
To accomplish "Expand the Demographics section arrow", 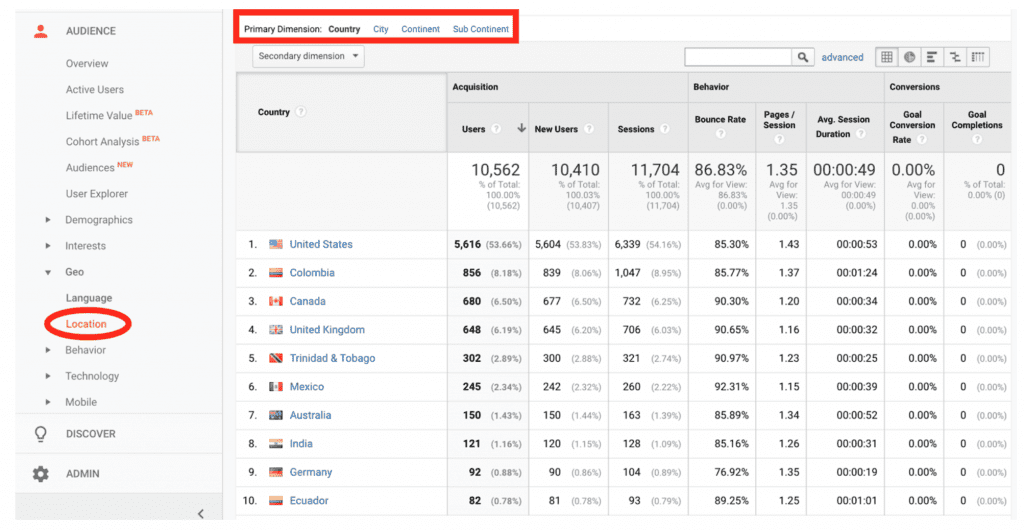I will 48,220.
